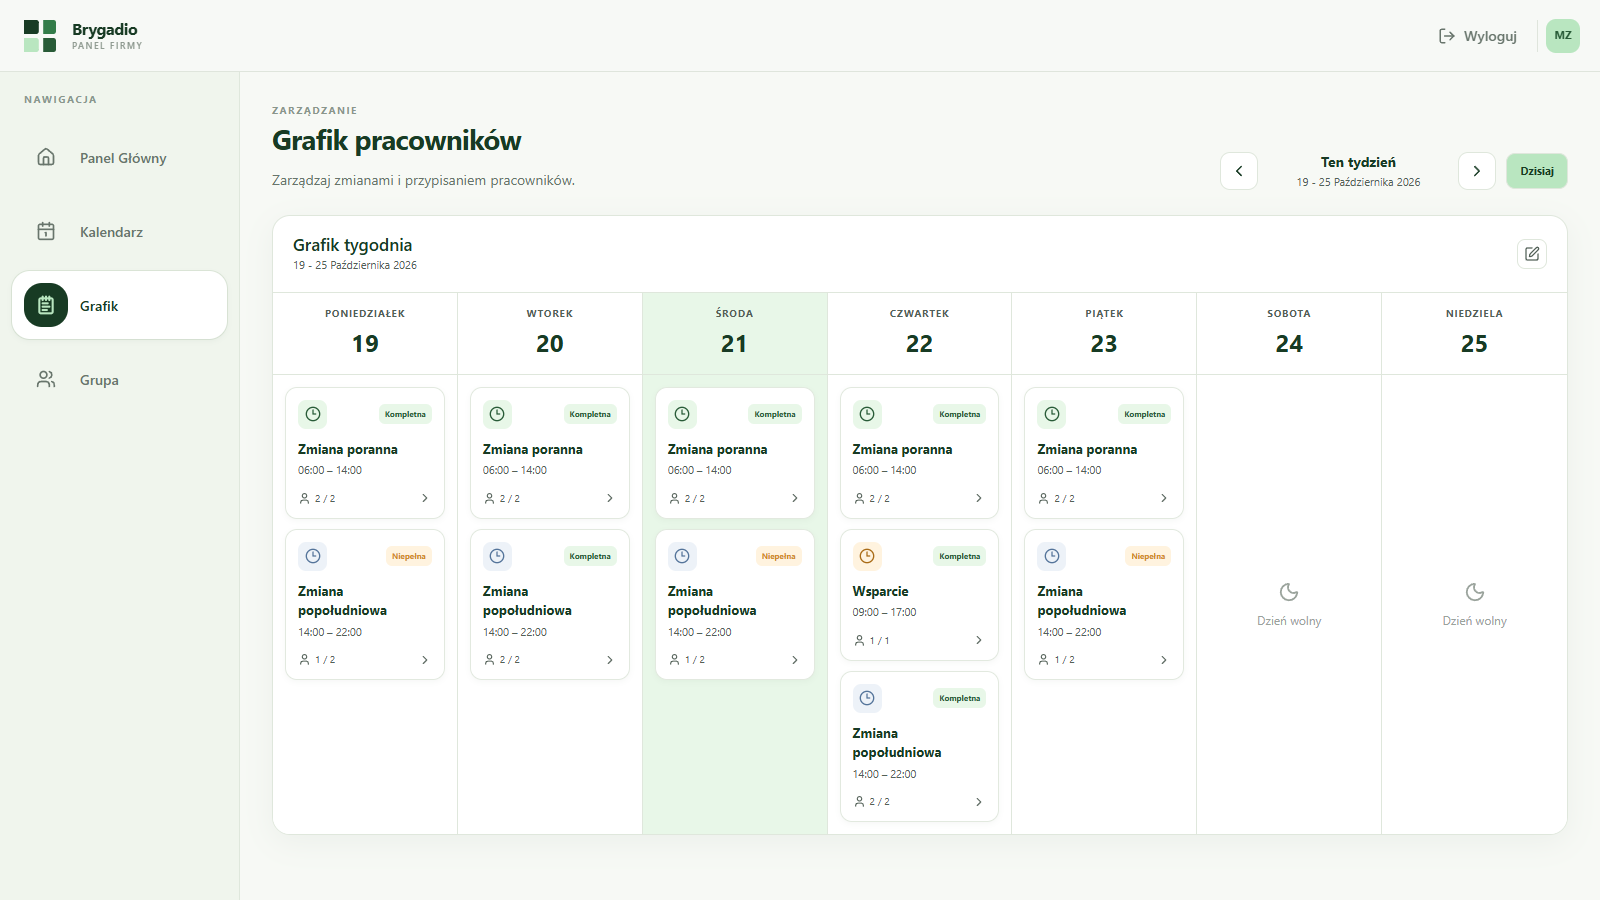
Task: Open the Grupa people icon
Action: pos(46,379)
